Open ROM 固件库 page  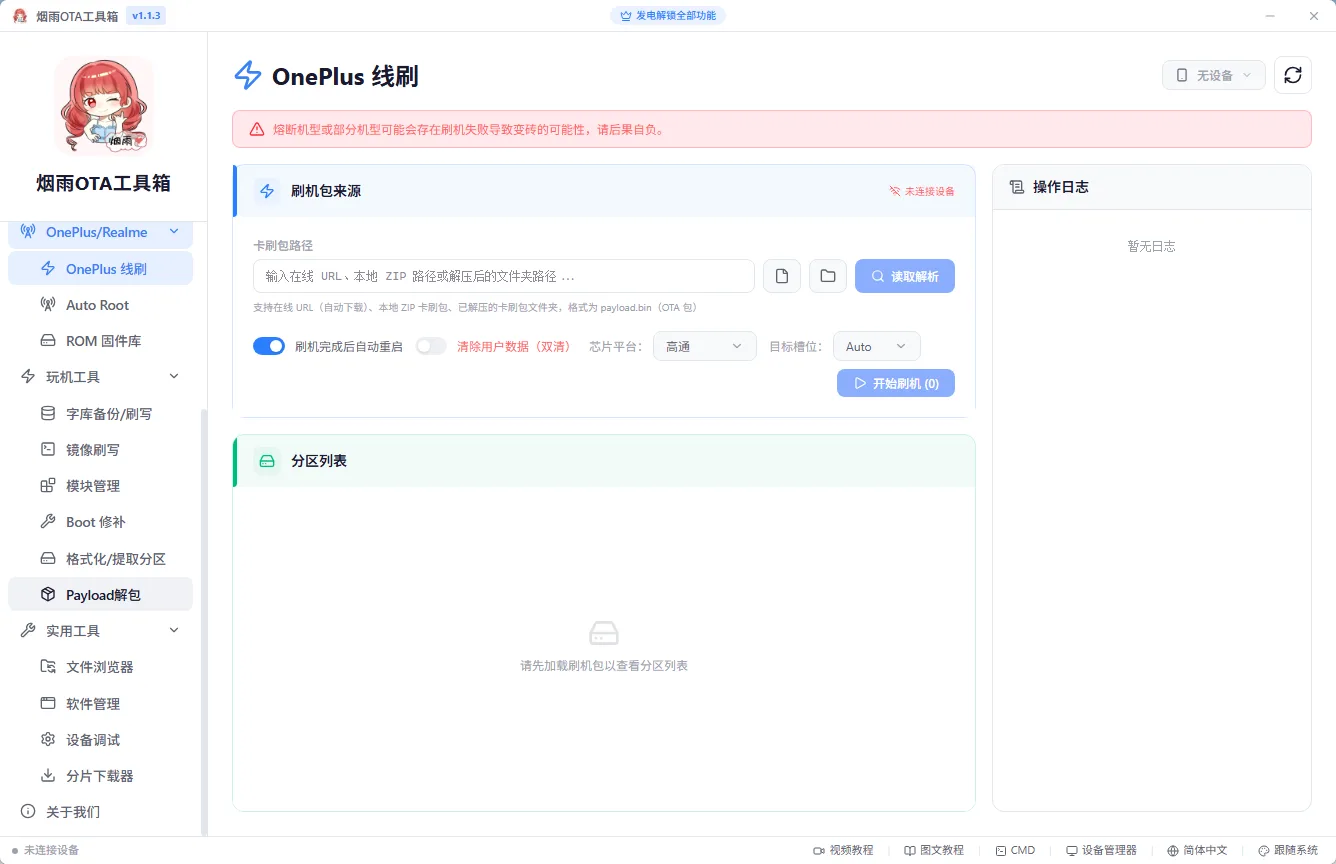[x=100, y=341]
